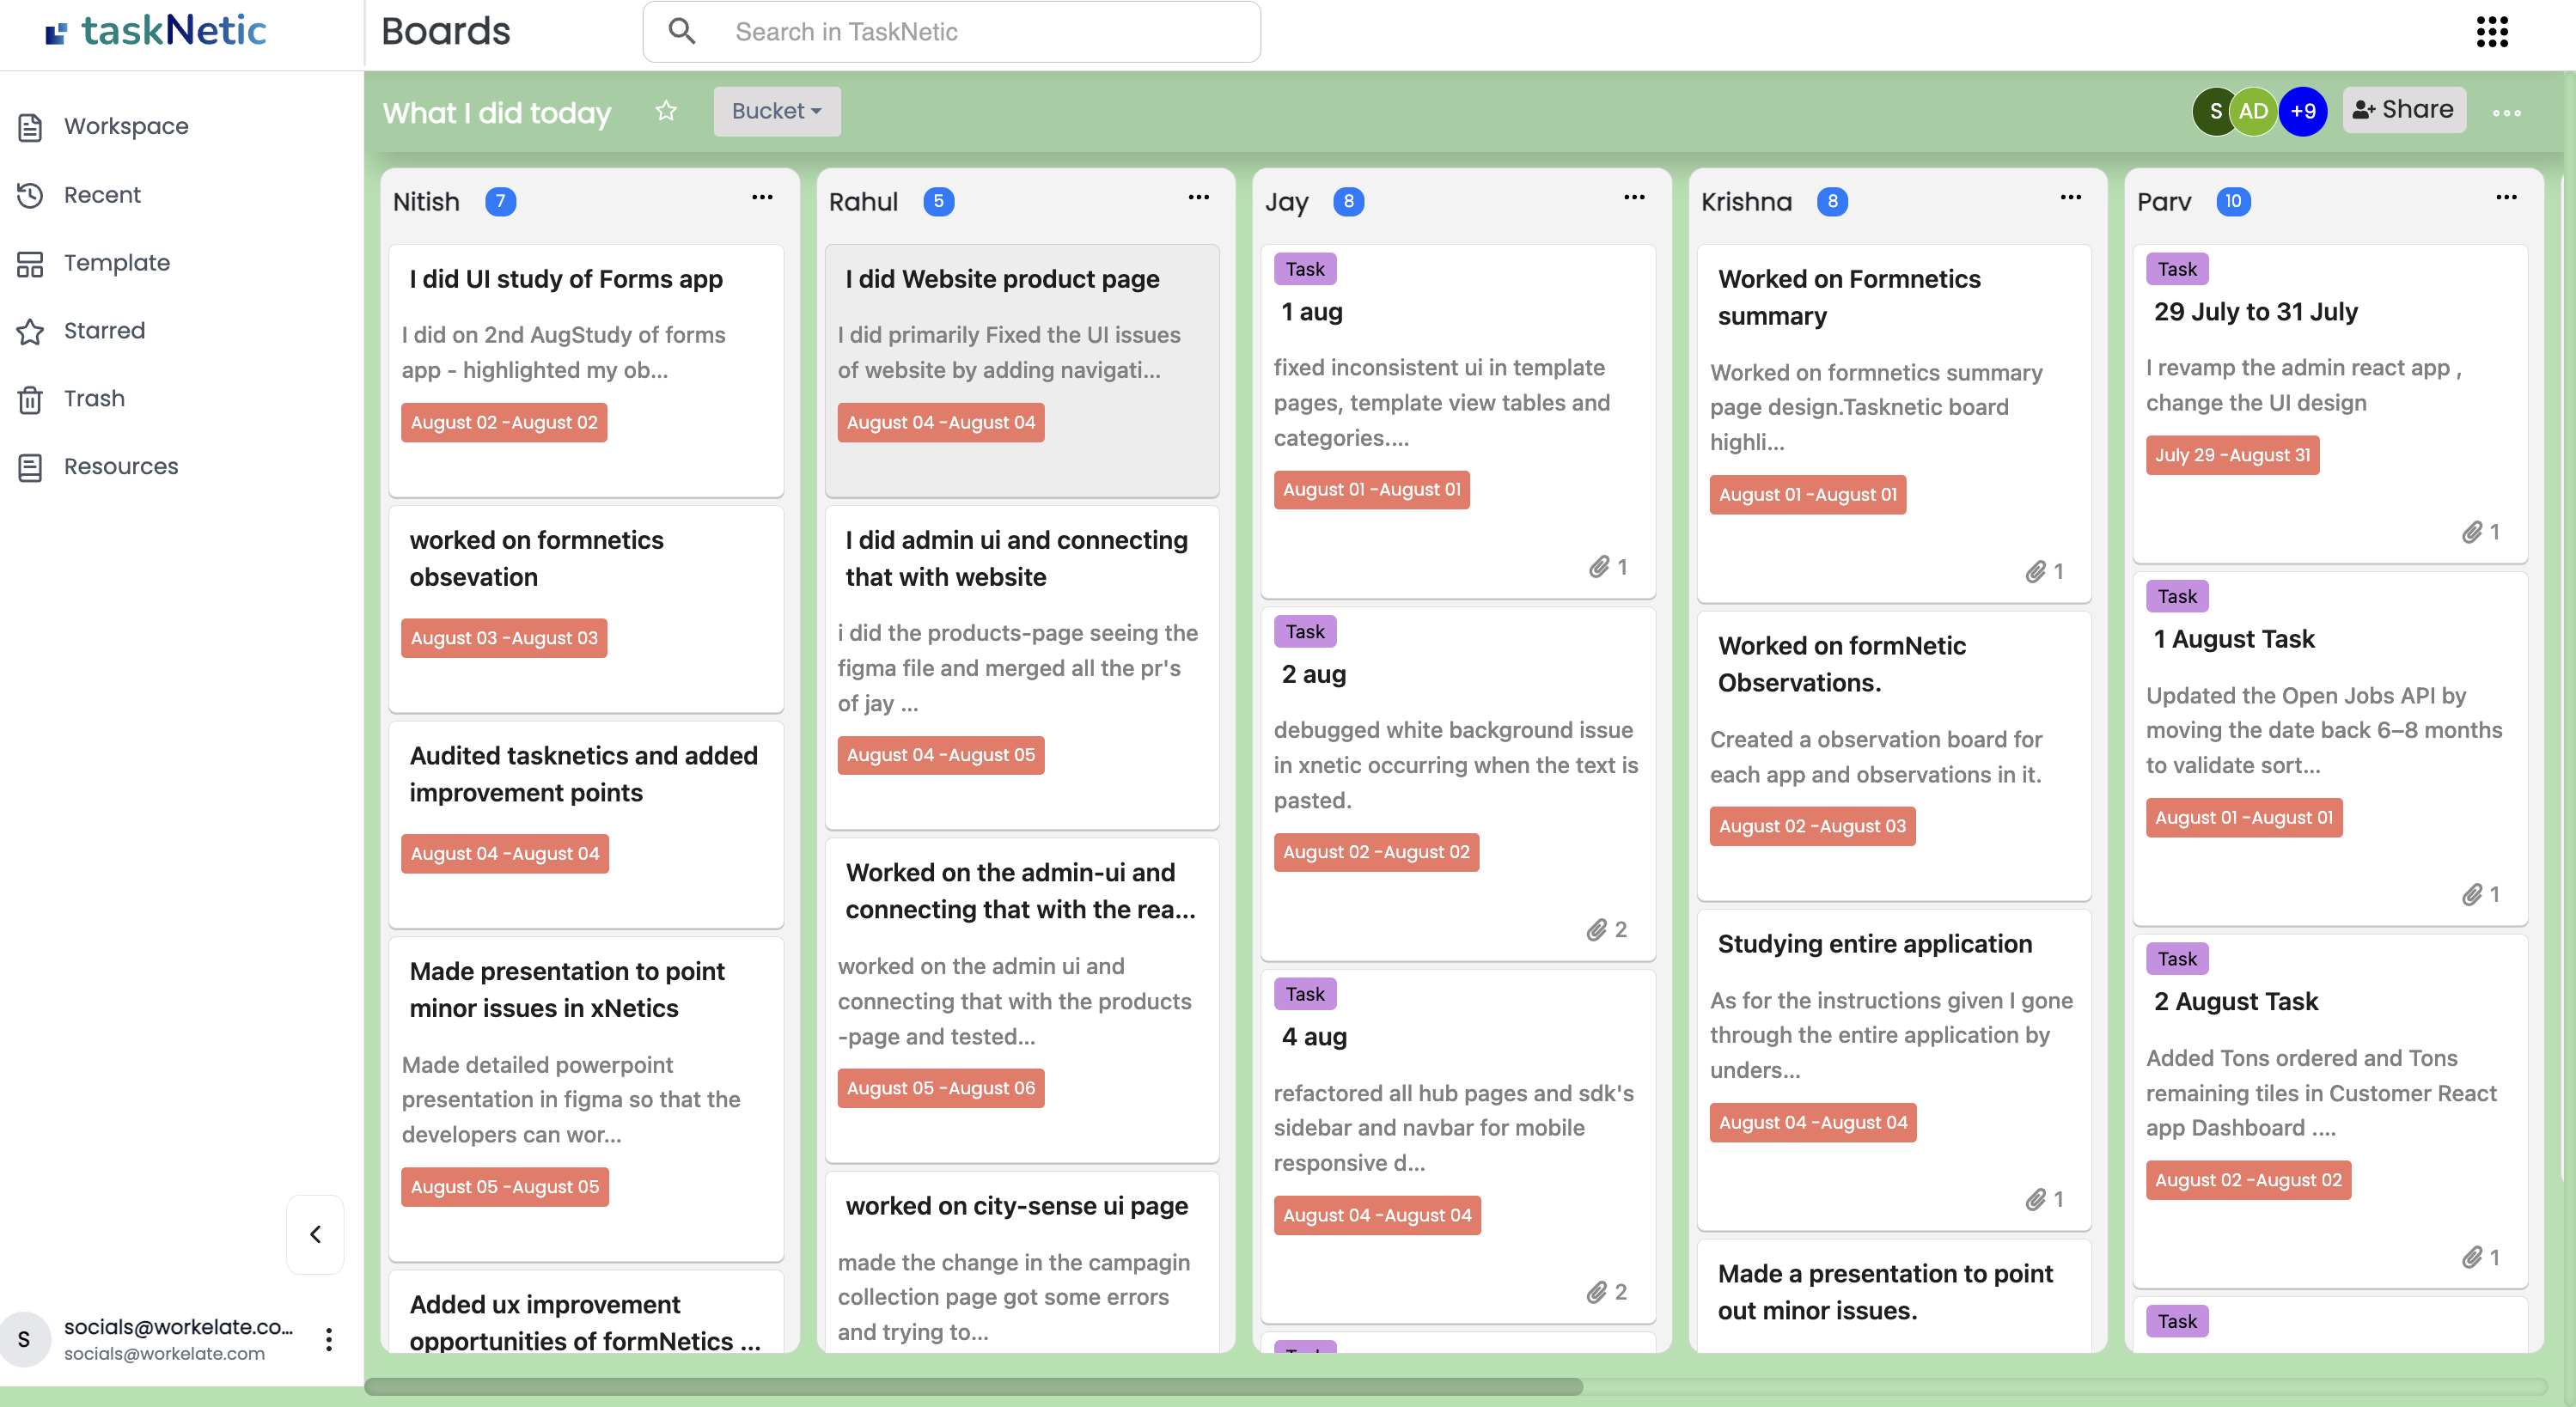The width and height of the screenshot is (2576, 1407).
Task: Click the taskNetic logo
Action: tap(156, 31)
